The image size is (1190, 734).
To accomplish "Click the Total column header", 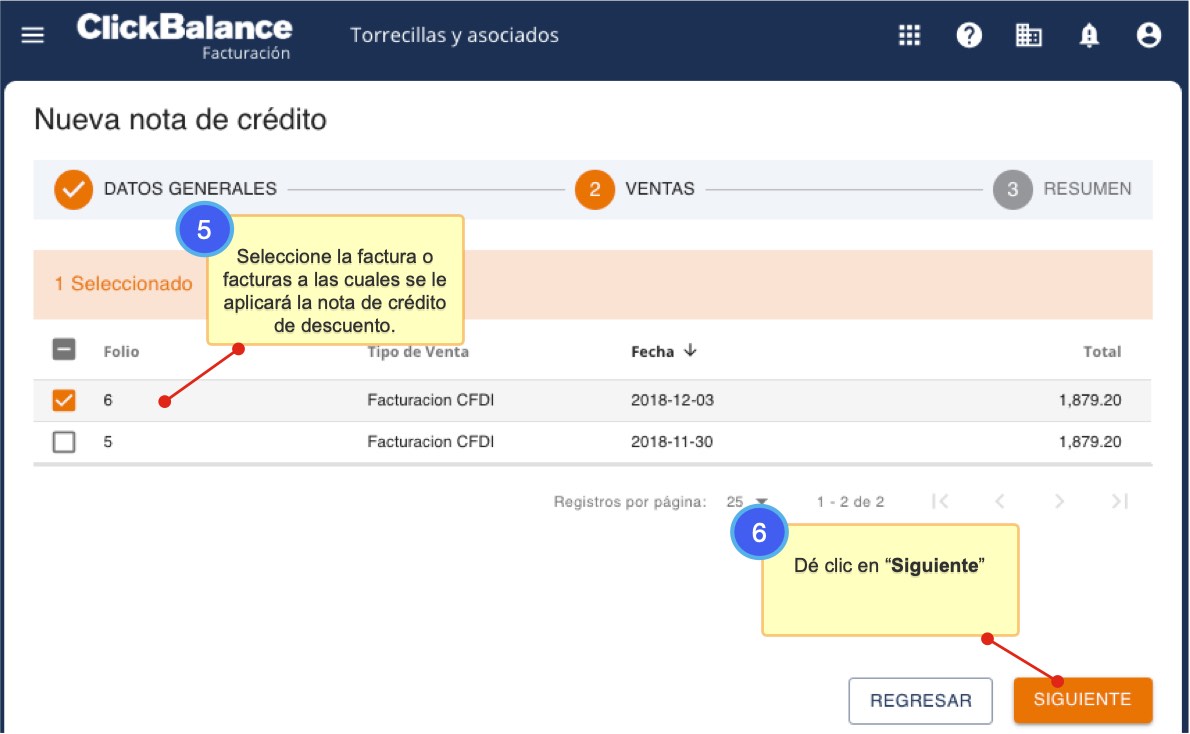I will coord(1103,351).
